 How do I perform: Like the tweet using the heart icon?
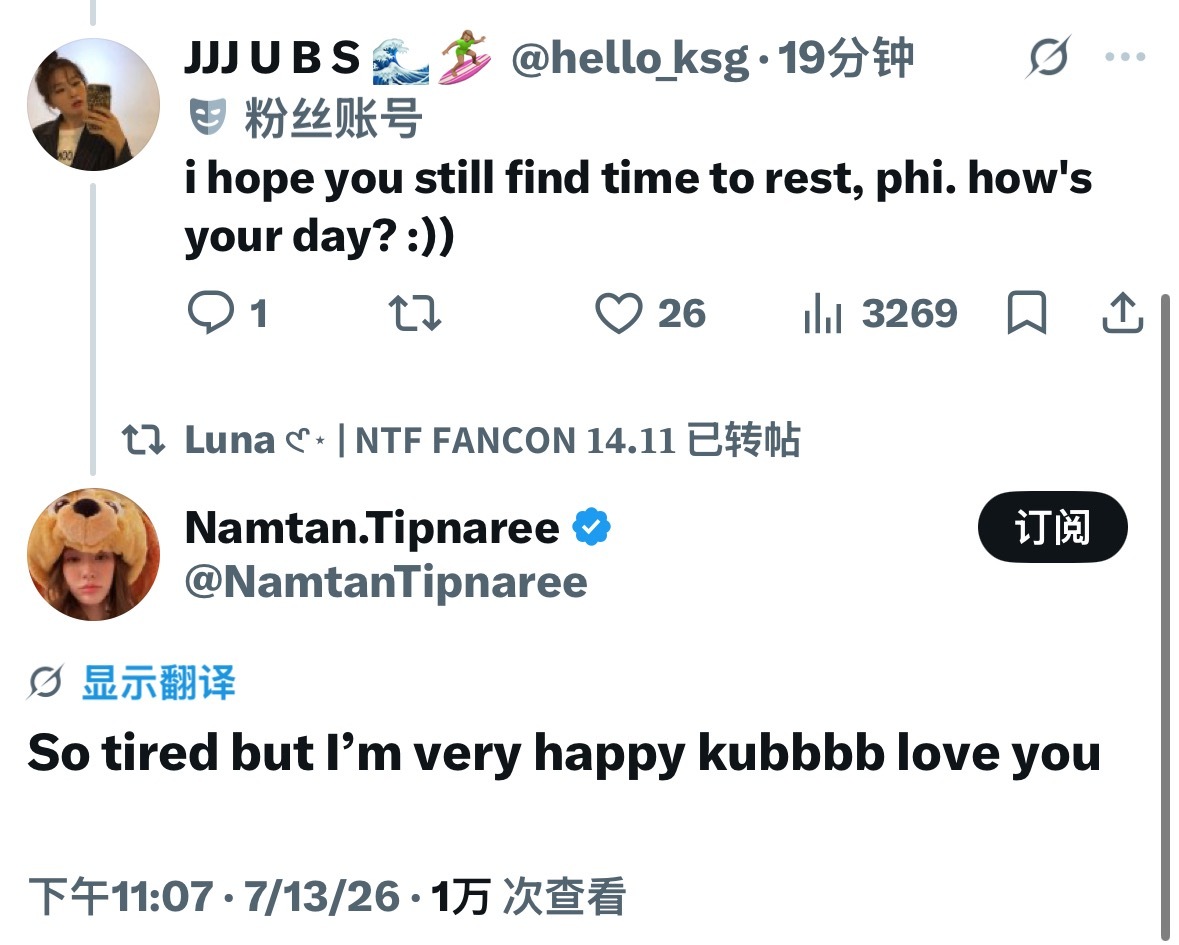click(618, 313)
